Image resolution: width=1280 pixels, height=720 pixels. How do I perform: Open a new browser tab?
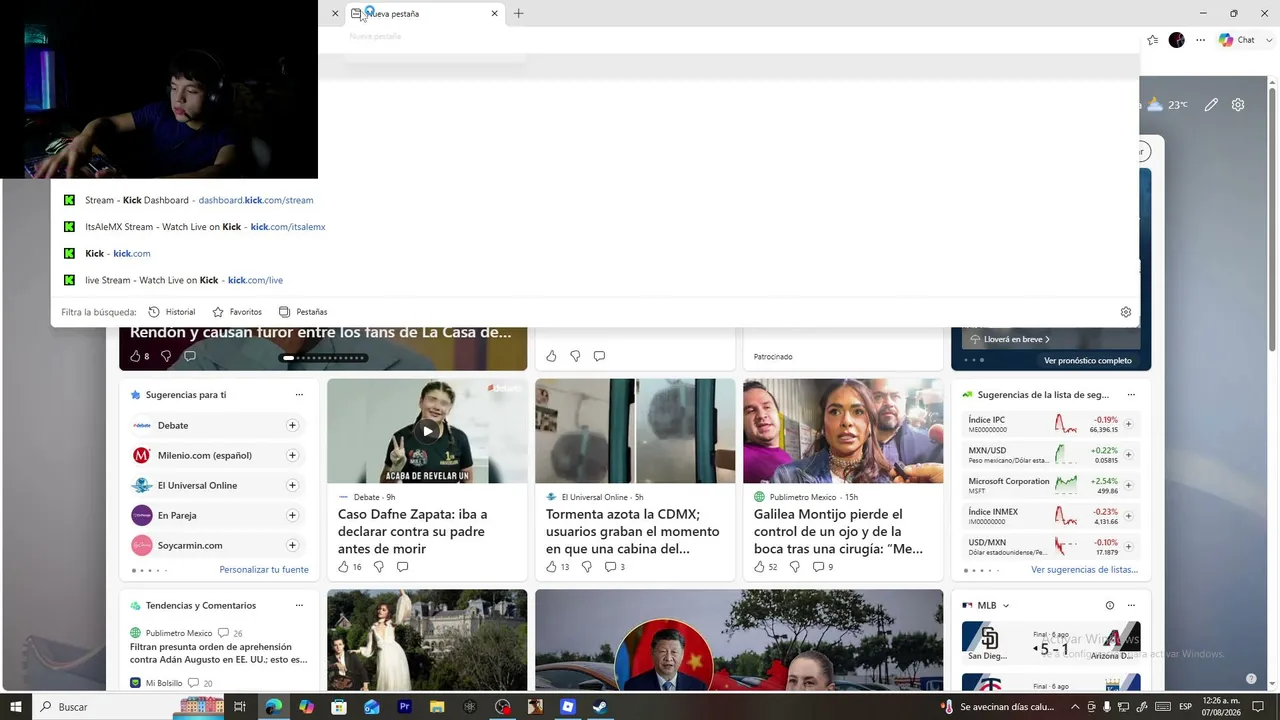point(518,13)
